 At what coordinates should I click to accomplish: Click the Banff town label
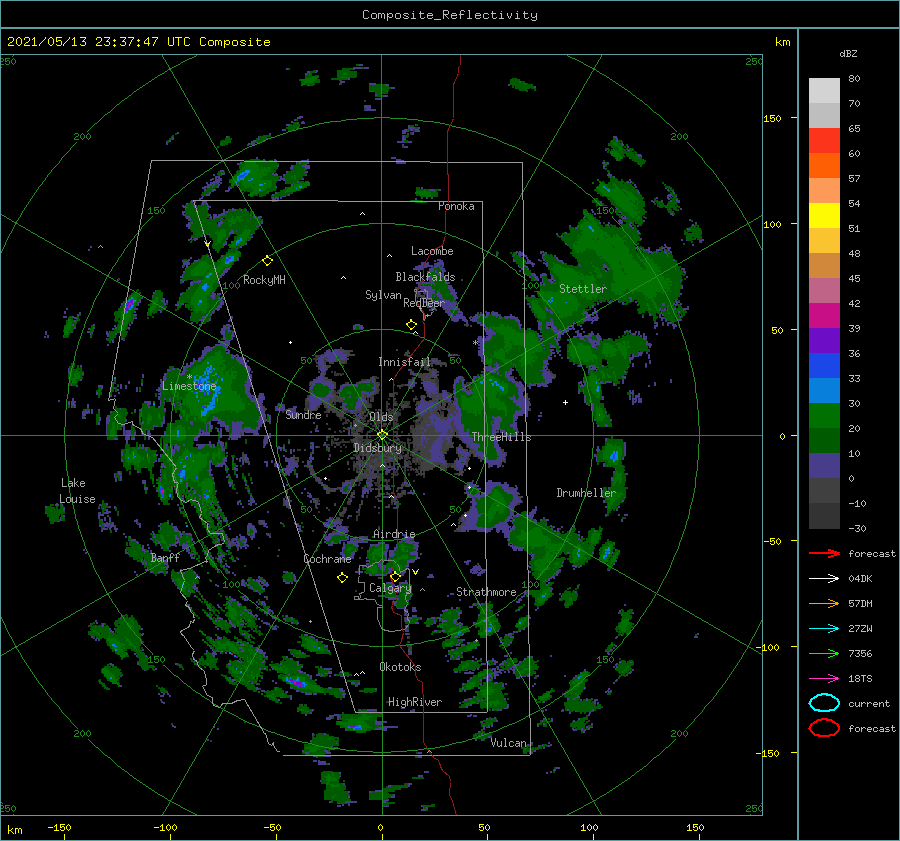(165, 557)
